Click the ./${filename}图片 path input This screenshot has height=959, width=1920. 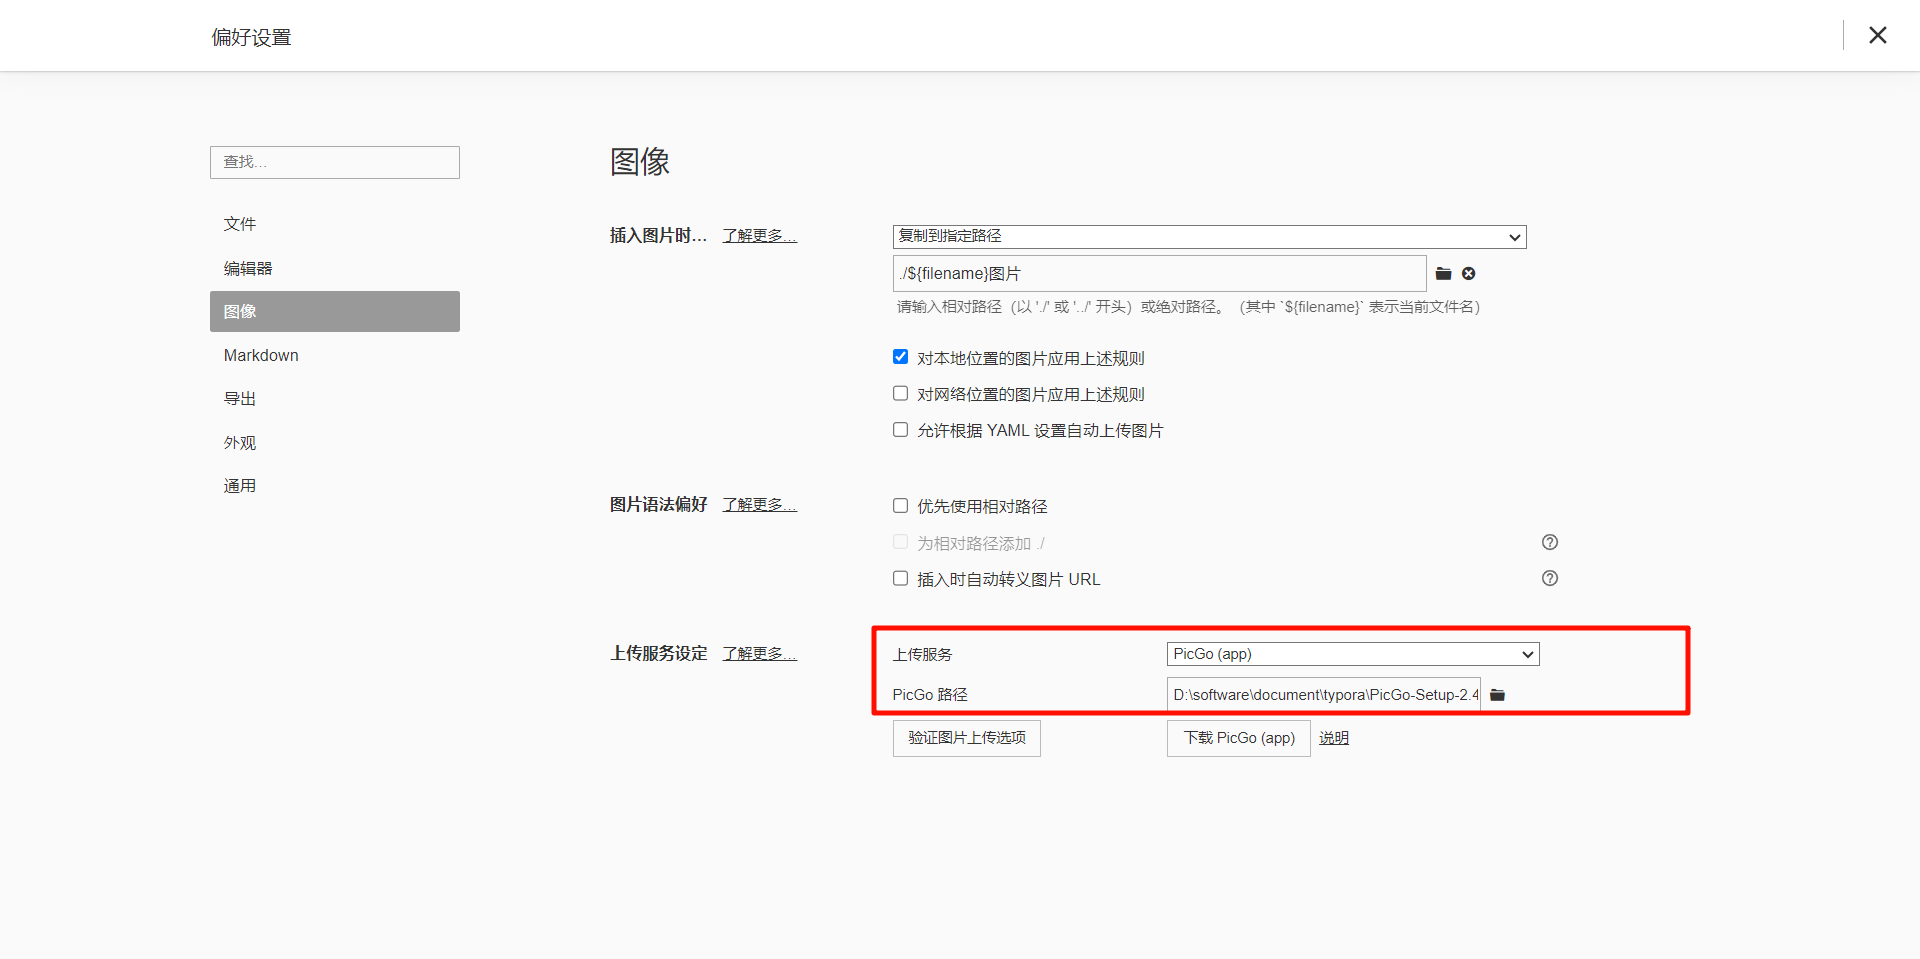(1160, 274)
